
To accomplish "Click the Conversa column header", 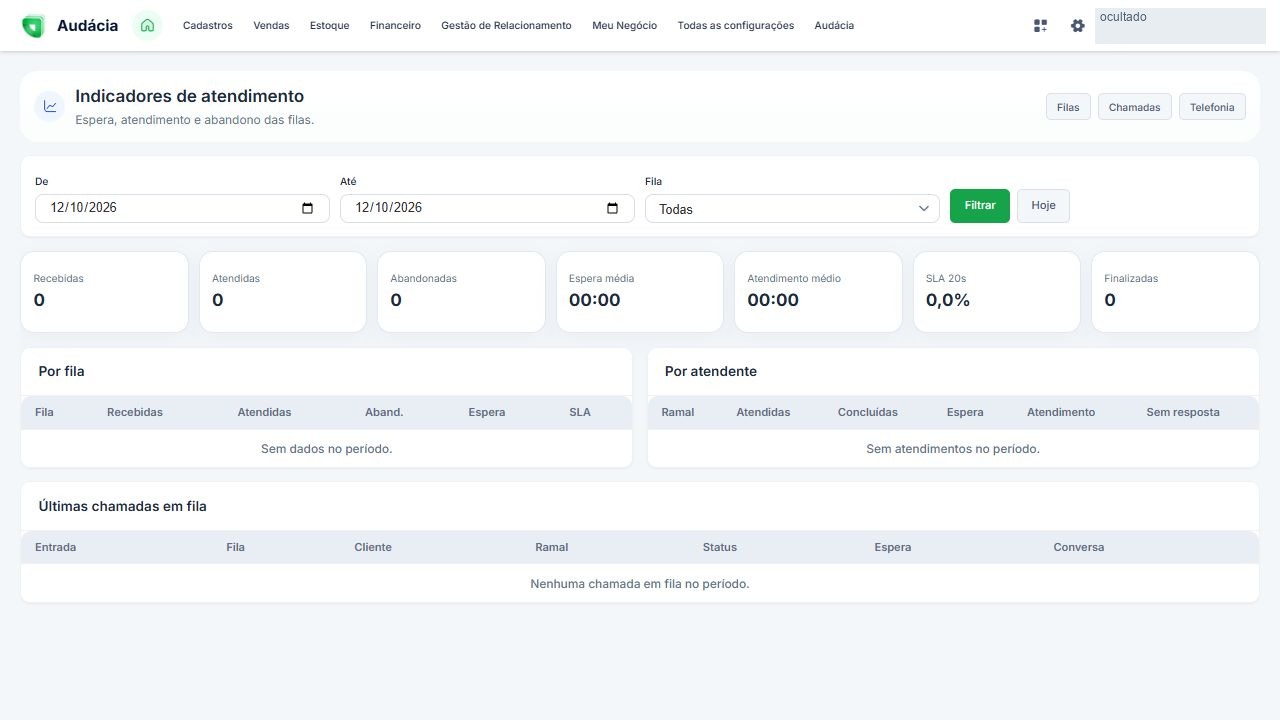I will 1079,547.
